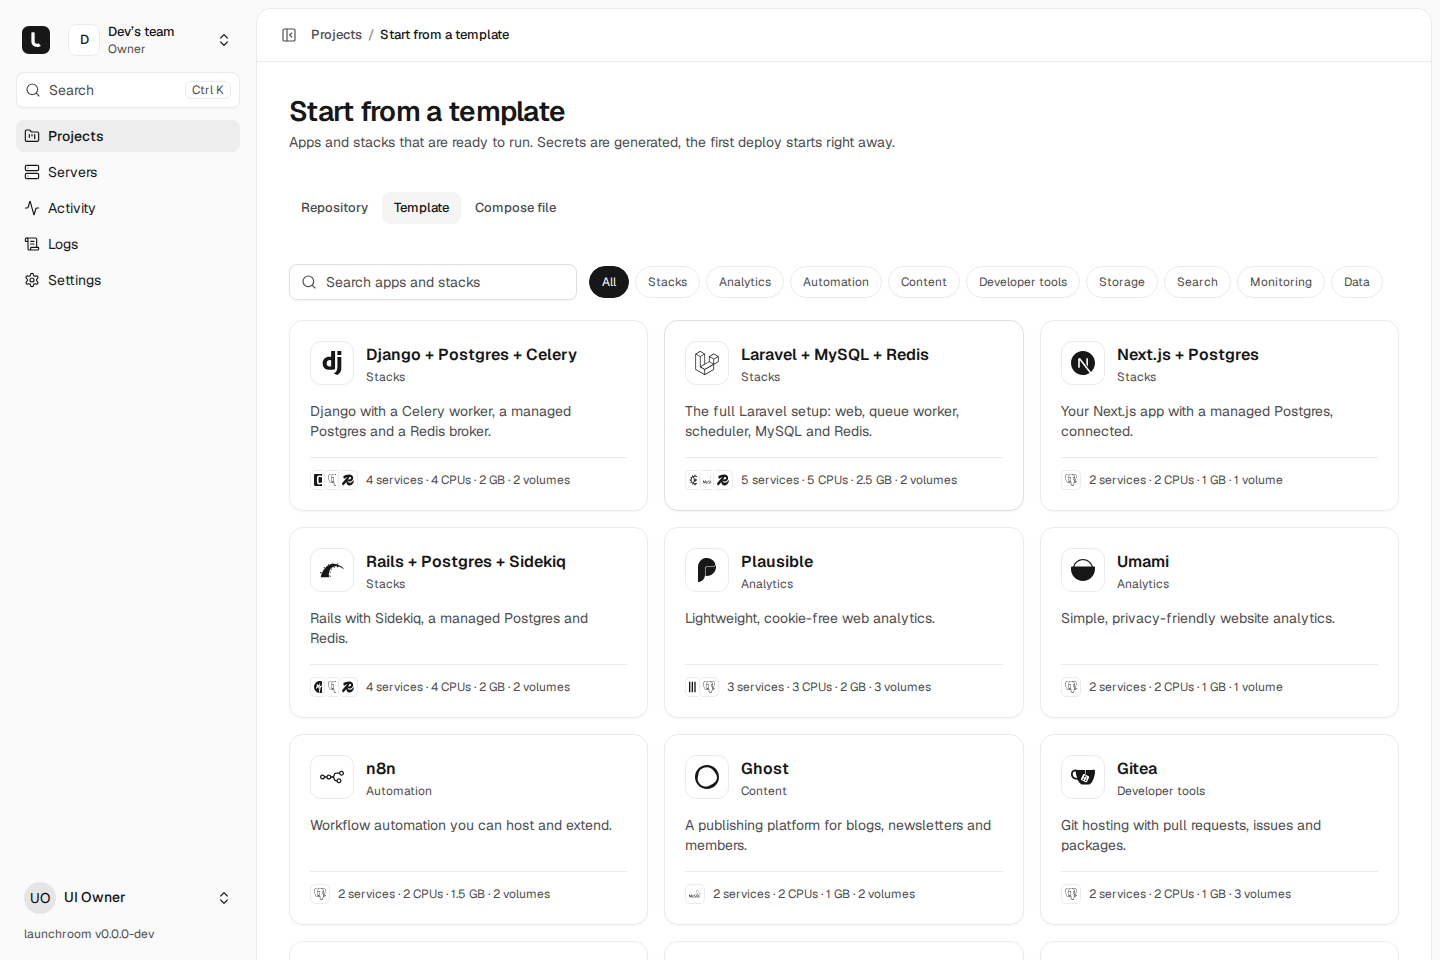This screenshot has height=960, width=1440.
Task: Click the Servers icon in sidebar
Action: point(32,172)
